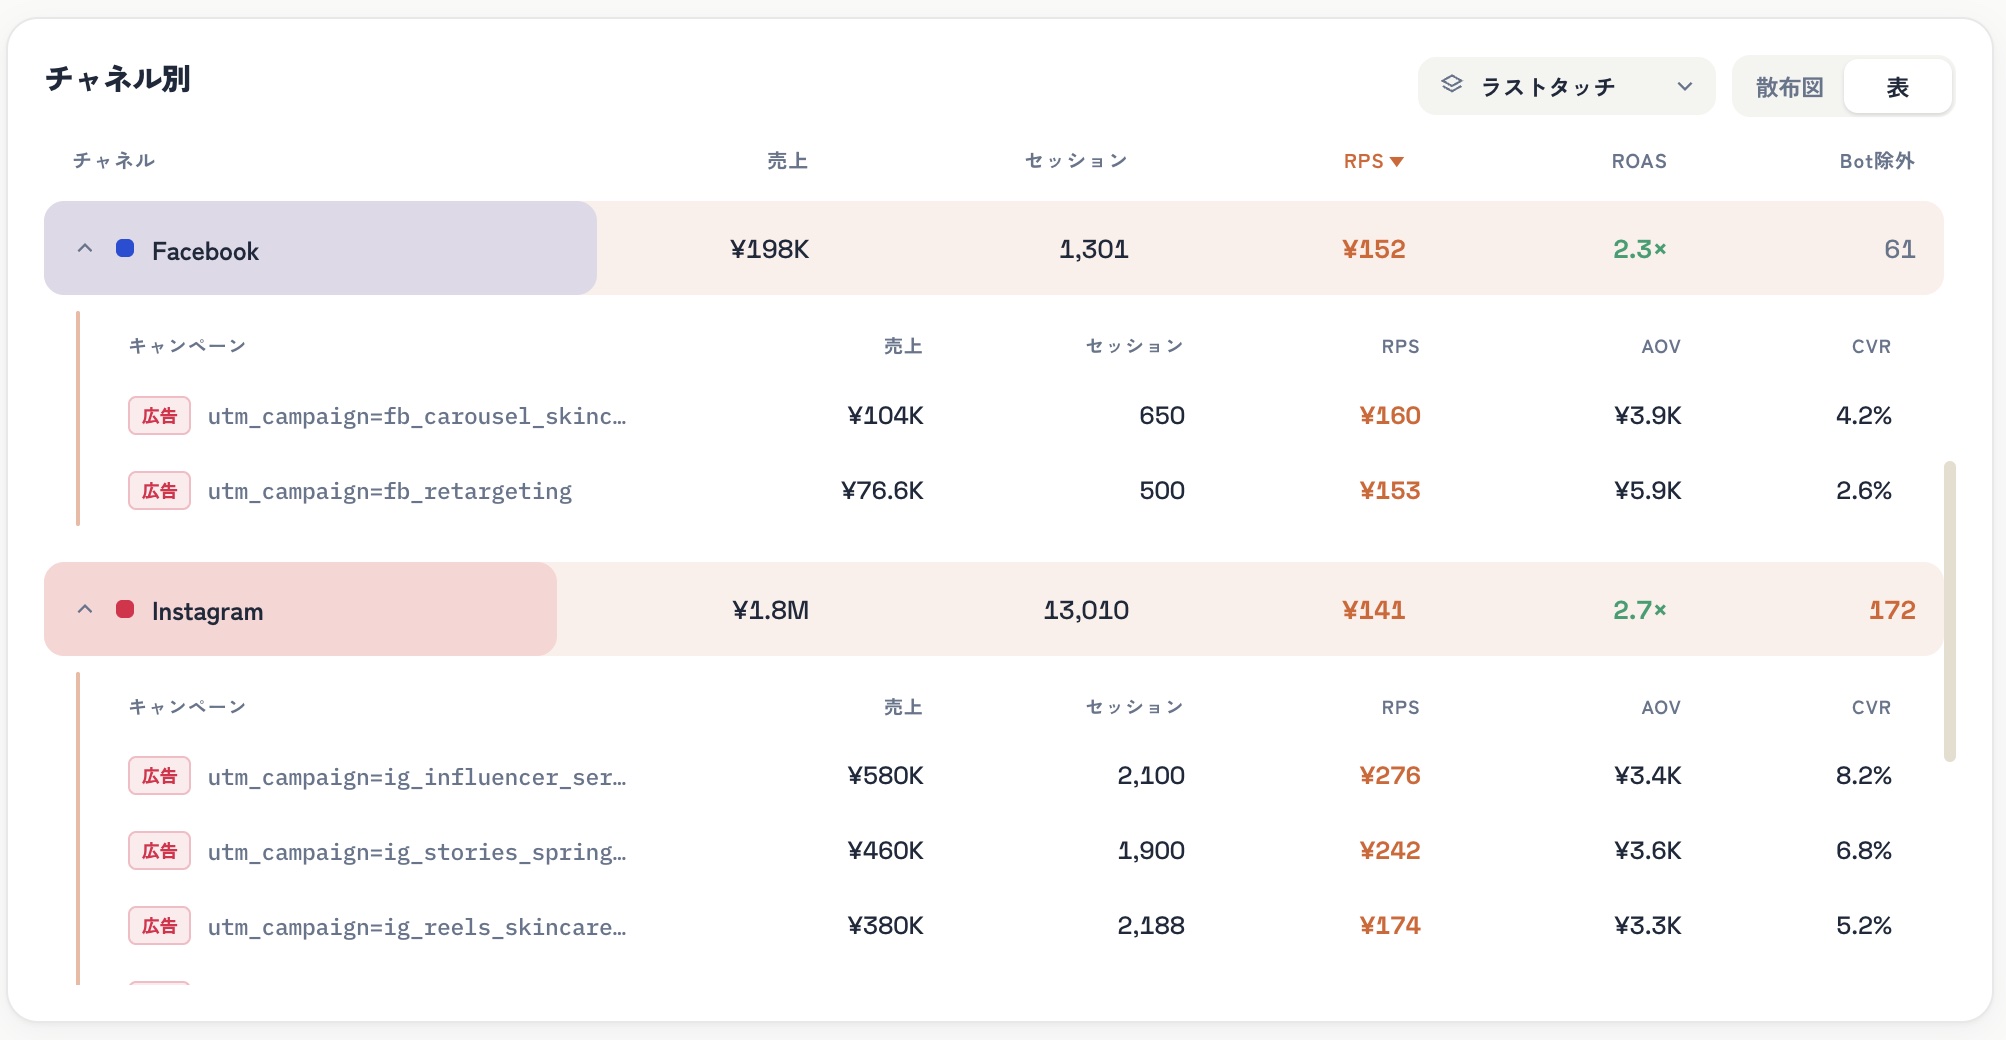The height and width of the screenshot is (1040, 2006).
Task: Click ig_influencer revenue ¥580K
Action: click(x=885, y=775)
